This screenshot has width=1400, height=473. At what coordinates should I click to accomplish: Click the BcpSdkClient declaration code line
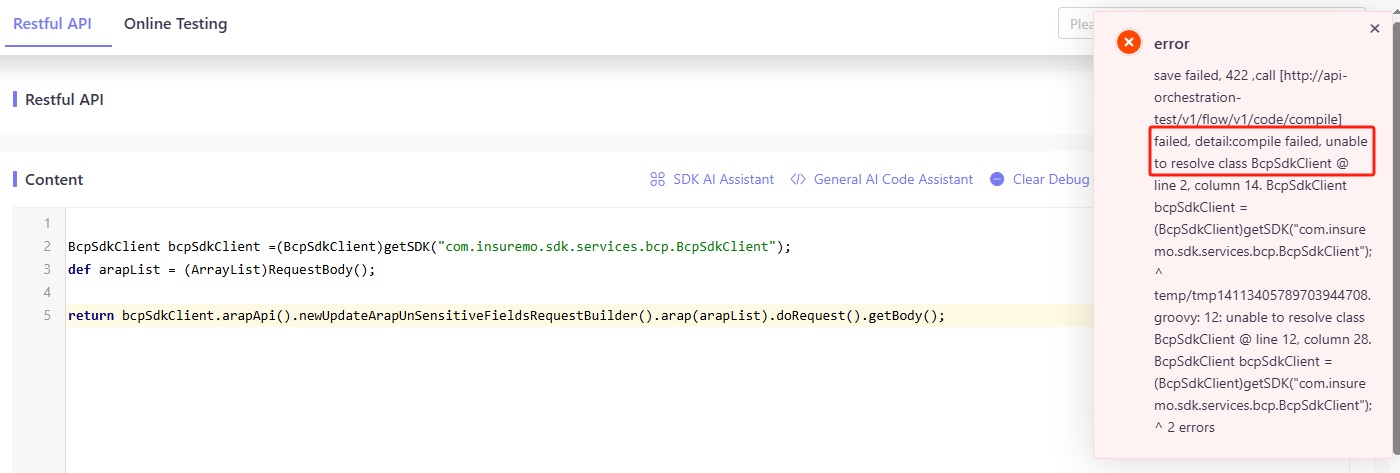429,246
